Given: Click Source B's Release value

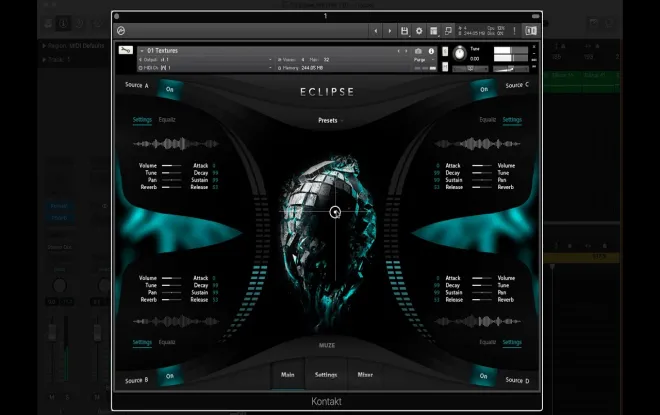Looking at the screenshot, I should 215,300.
